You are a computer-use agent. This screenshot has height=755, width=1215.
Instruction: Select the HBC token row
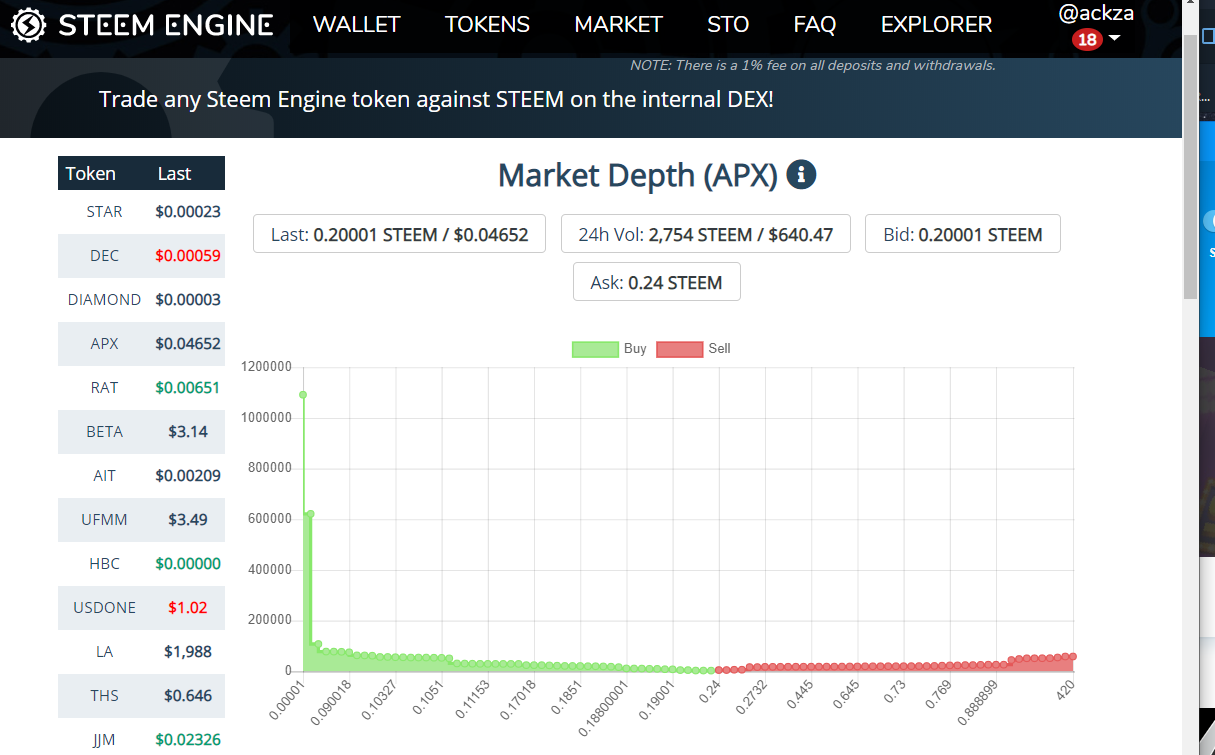[x=141, y=564]
